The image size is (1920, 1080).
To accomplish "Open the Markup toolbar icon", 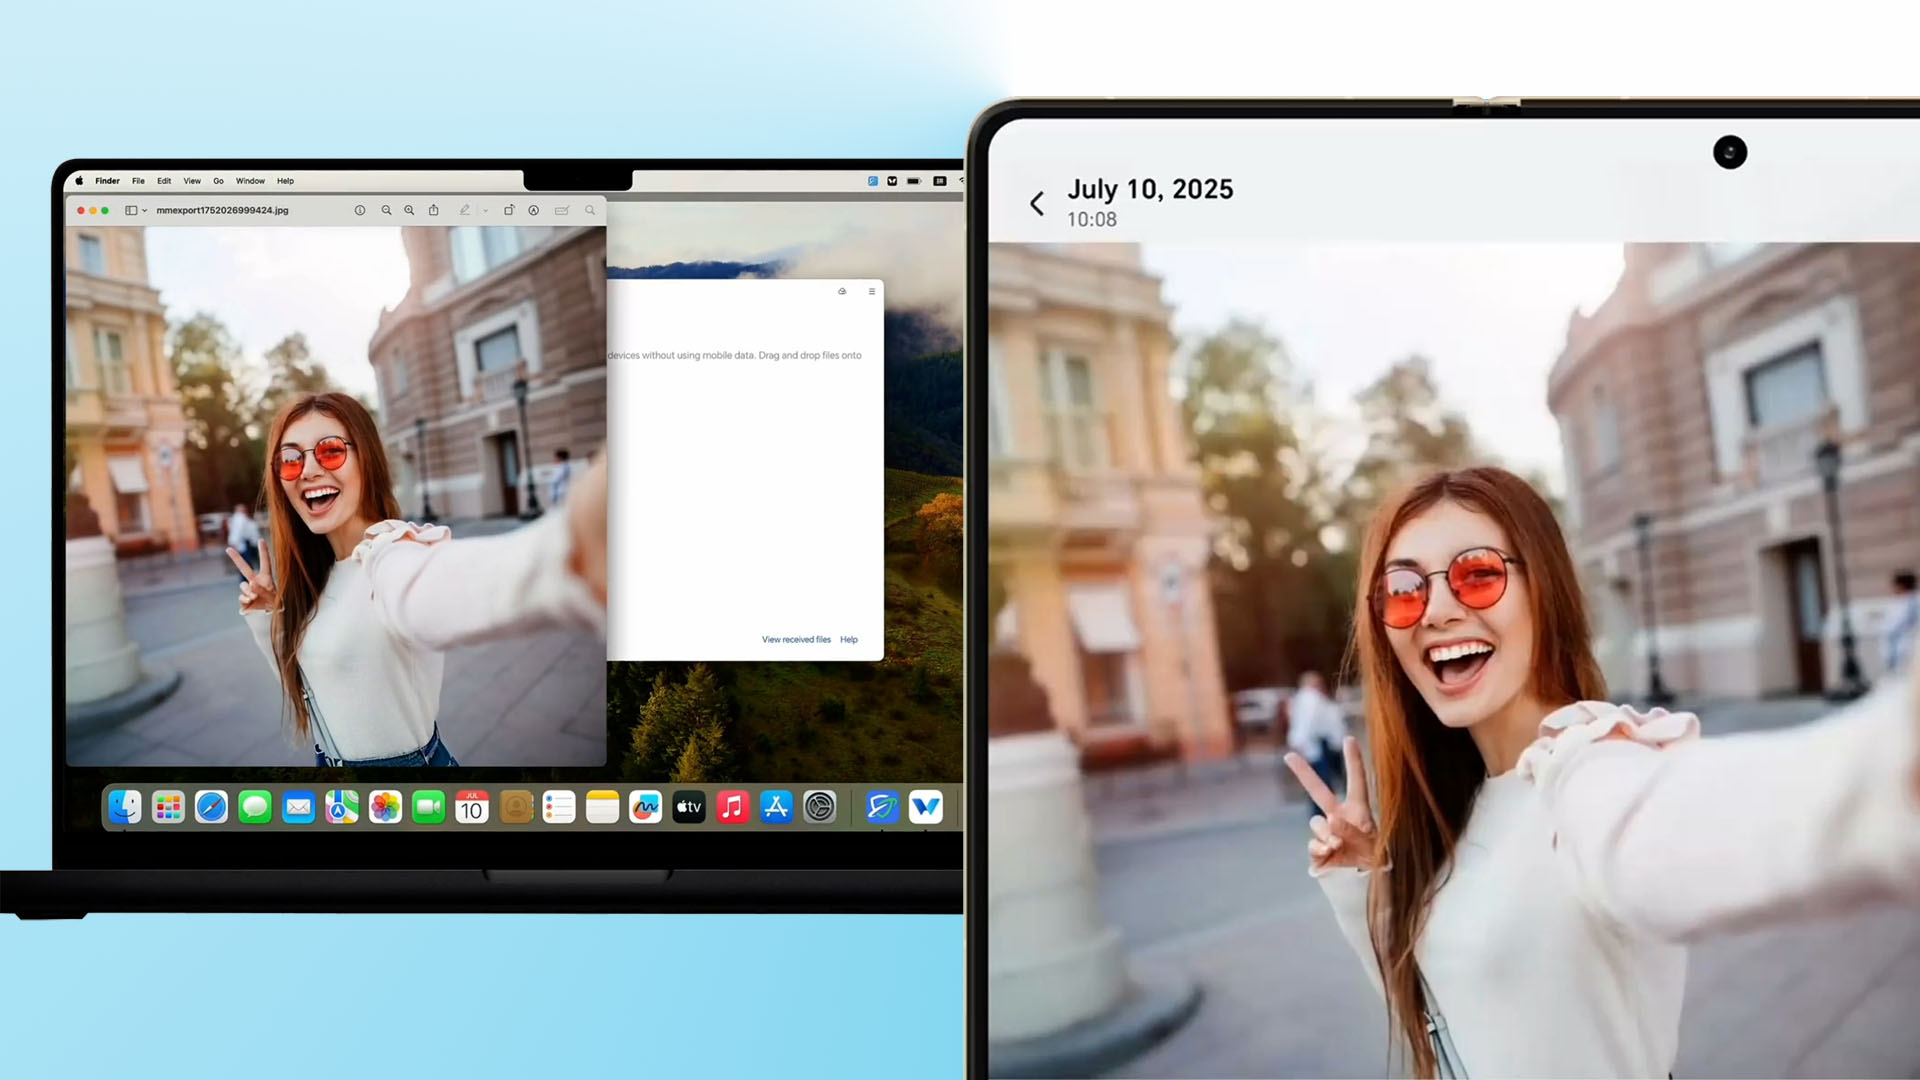I will (534, 210).
